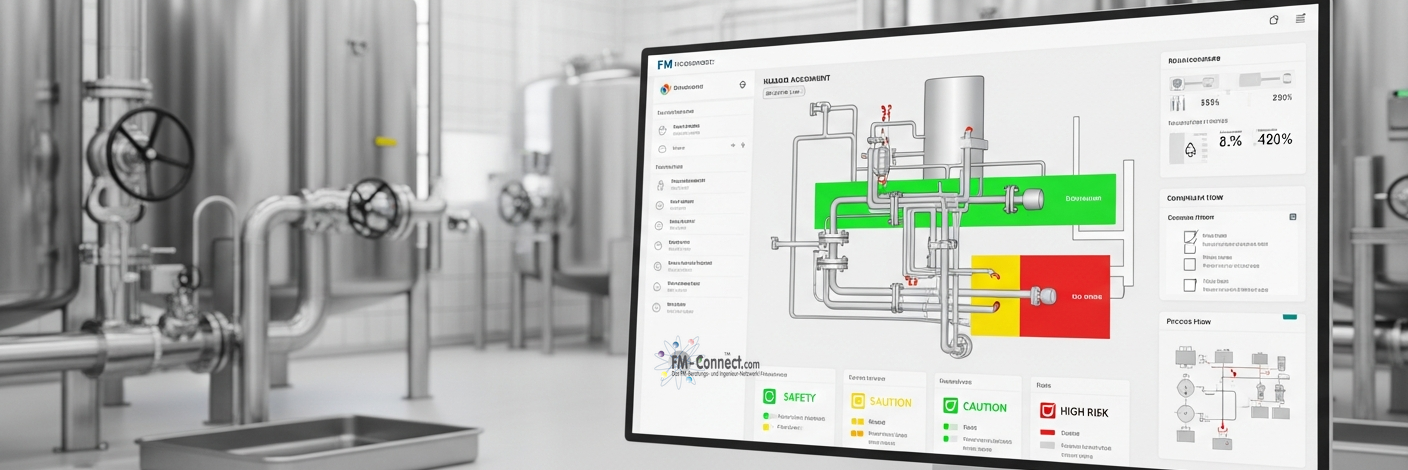Click the yellow SAUTION status icon
The image size is (1408, 470).
(857, 401)
